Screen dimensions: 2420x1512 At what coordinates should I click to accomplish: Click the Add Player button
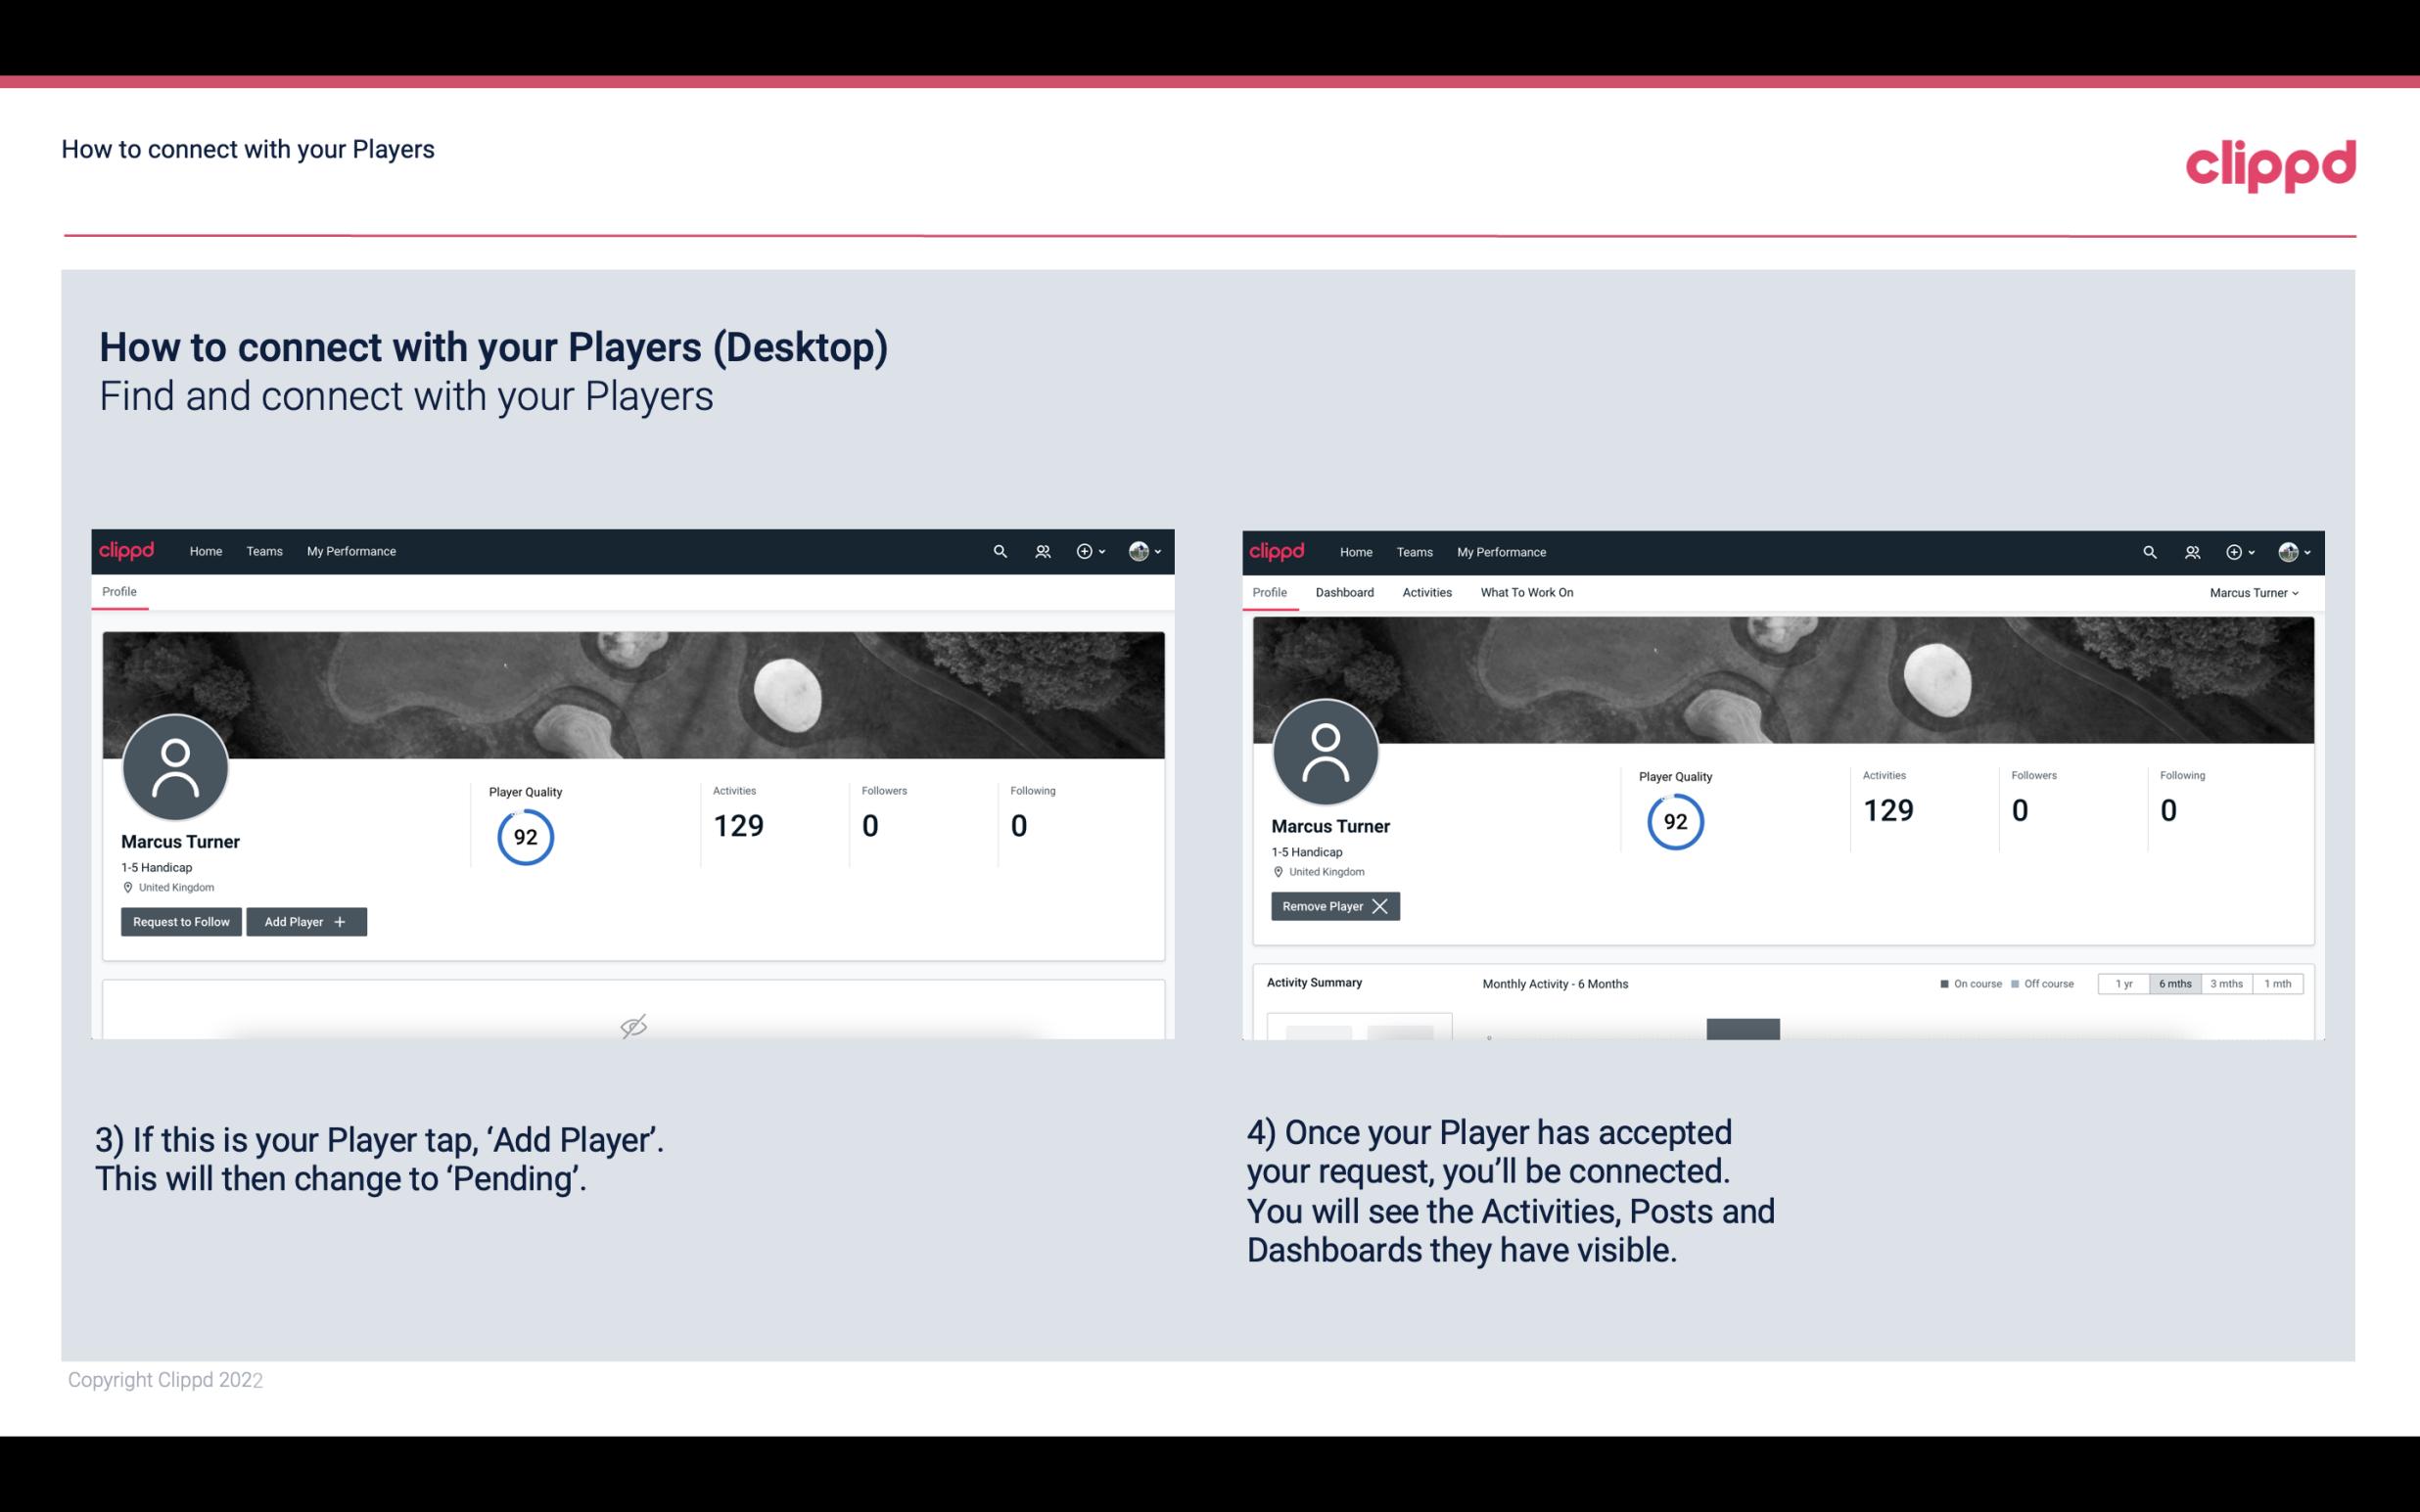point(304,920)
